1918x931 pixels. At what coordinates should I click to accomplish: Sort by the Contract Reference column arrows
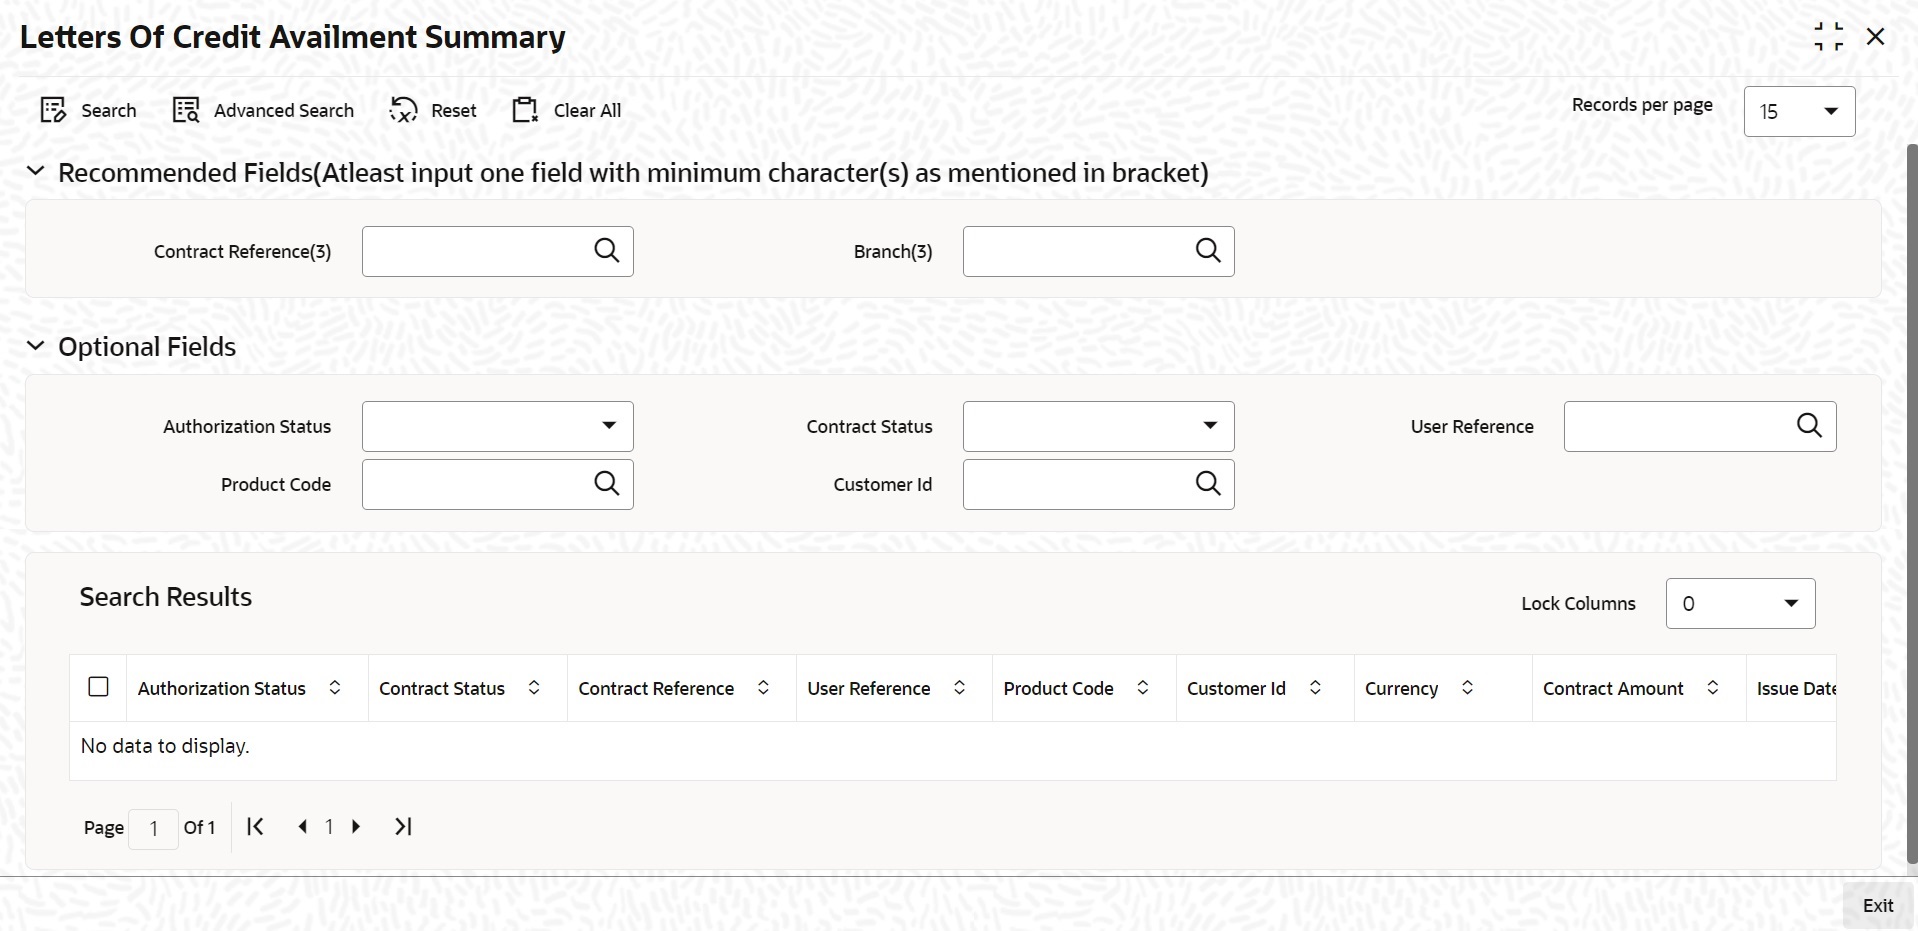point(763,688)
